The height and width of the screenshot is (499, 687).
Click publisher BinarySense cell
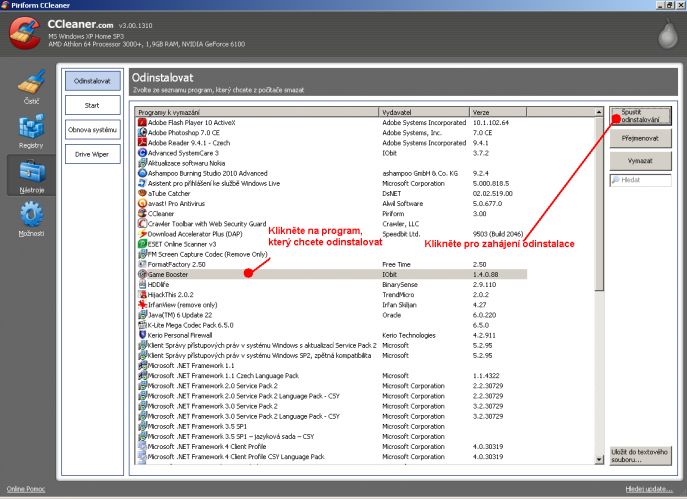click(400, 284)
